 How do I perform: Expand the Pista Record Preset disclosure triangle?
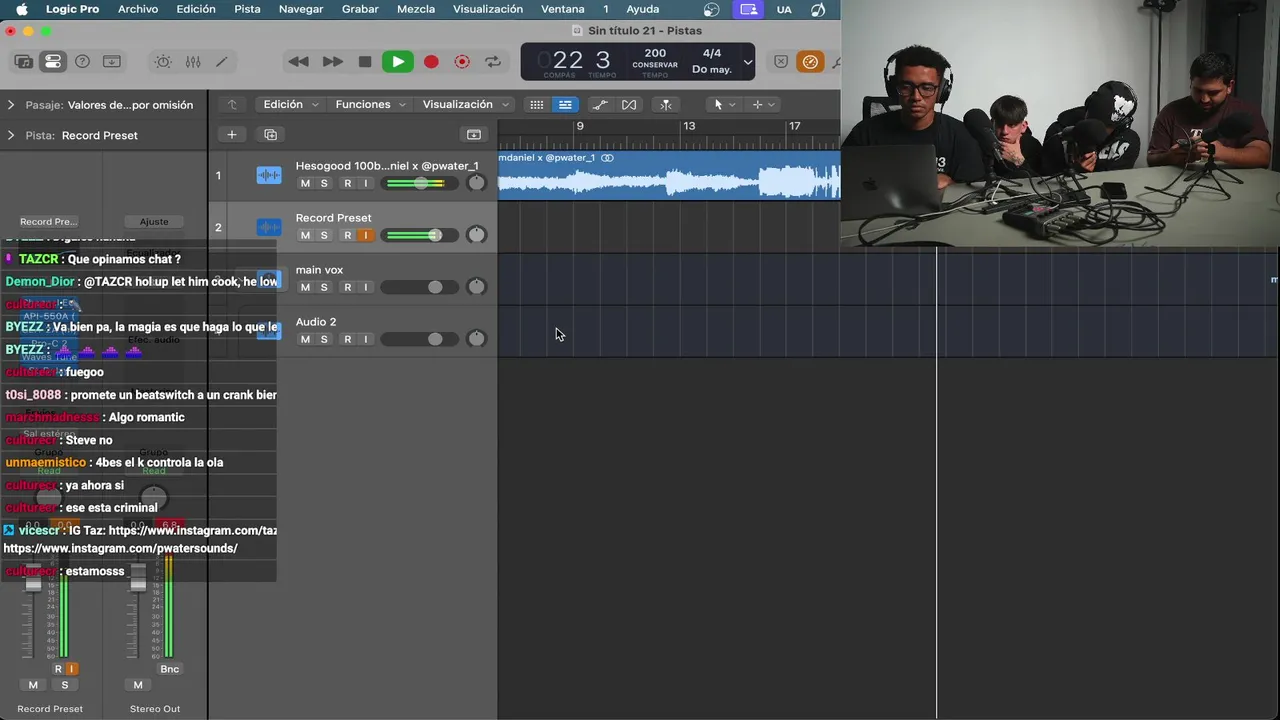point(11,135)
